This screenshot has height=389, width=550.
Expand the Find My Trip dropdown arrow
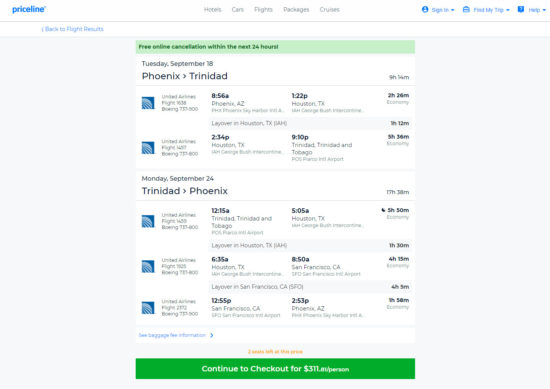pos(508,10)
